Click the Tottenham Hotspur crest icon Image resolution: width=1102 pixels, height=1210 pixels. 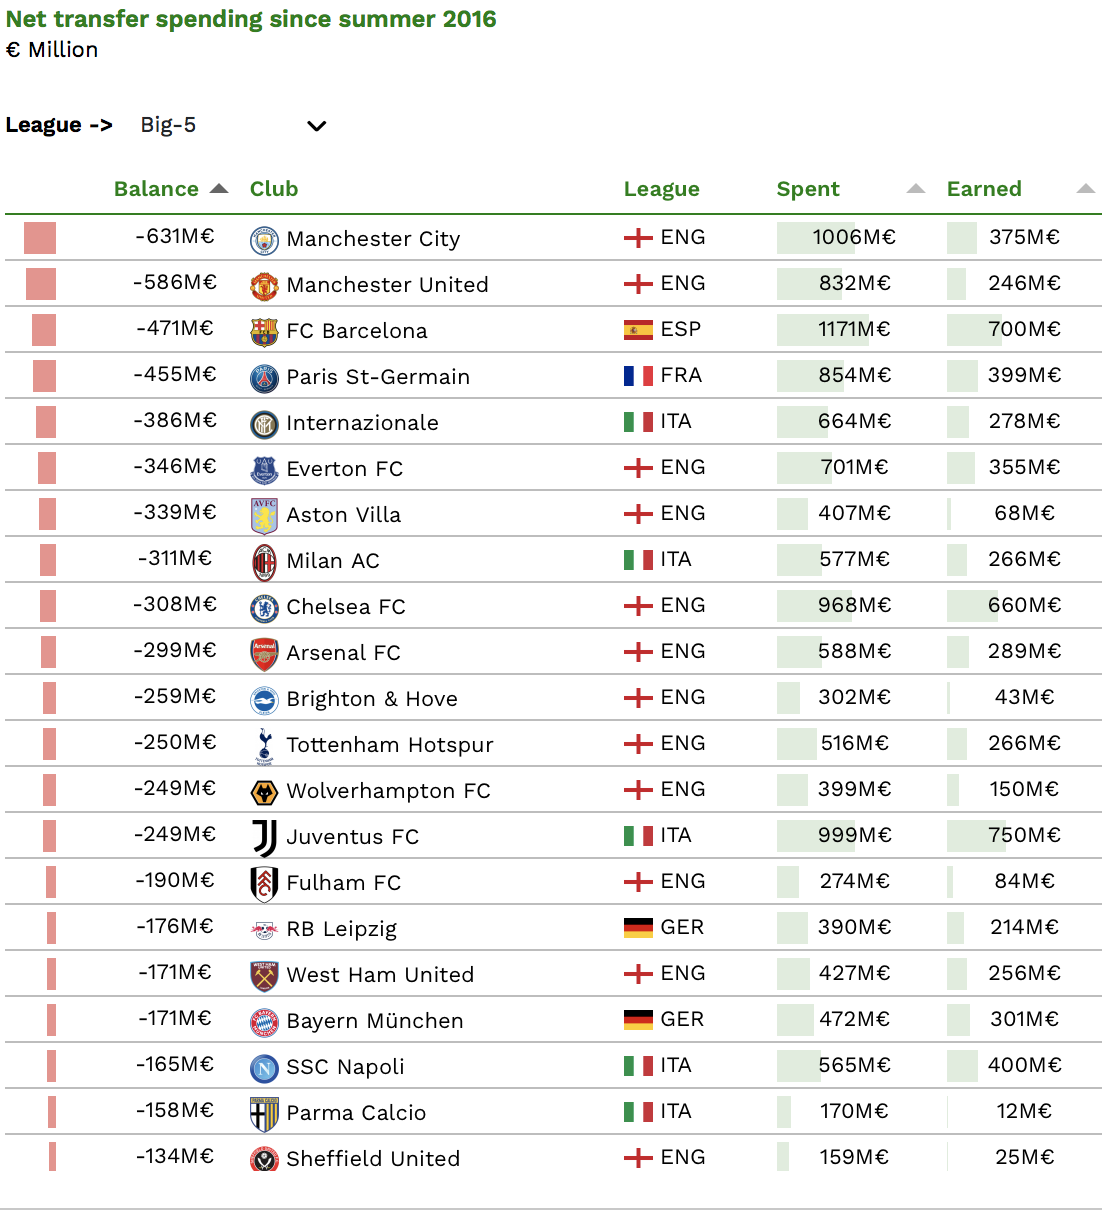click(264, 746)
